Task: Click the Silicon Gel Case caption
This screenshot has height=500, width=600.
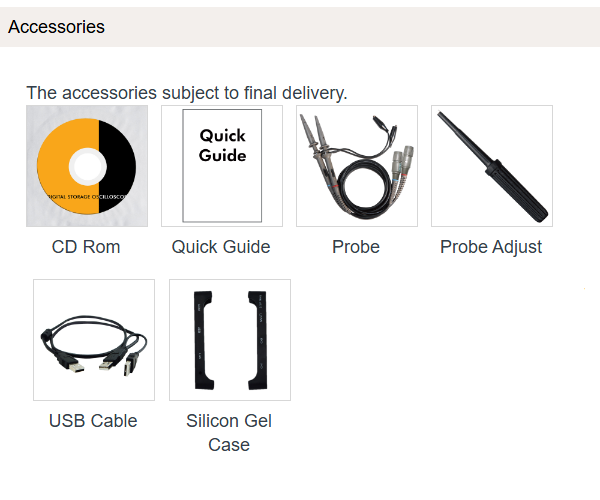Action: tap(229, 433)
